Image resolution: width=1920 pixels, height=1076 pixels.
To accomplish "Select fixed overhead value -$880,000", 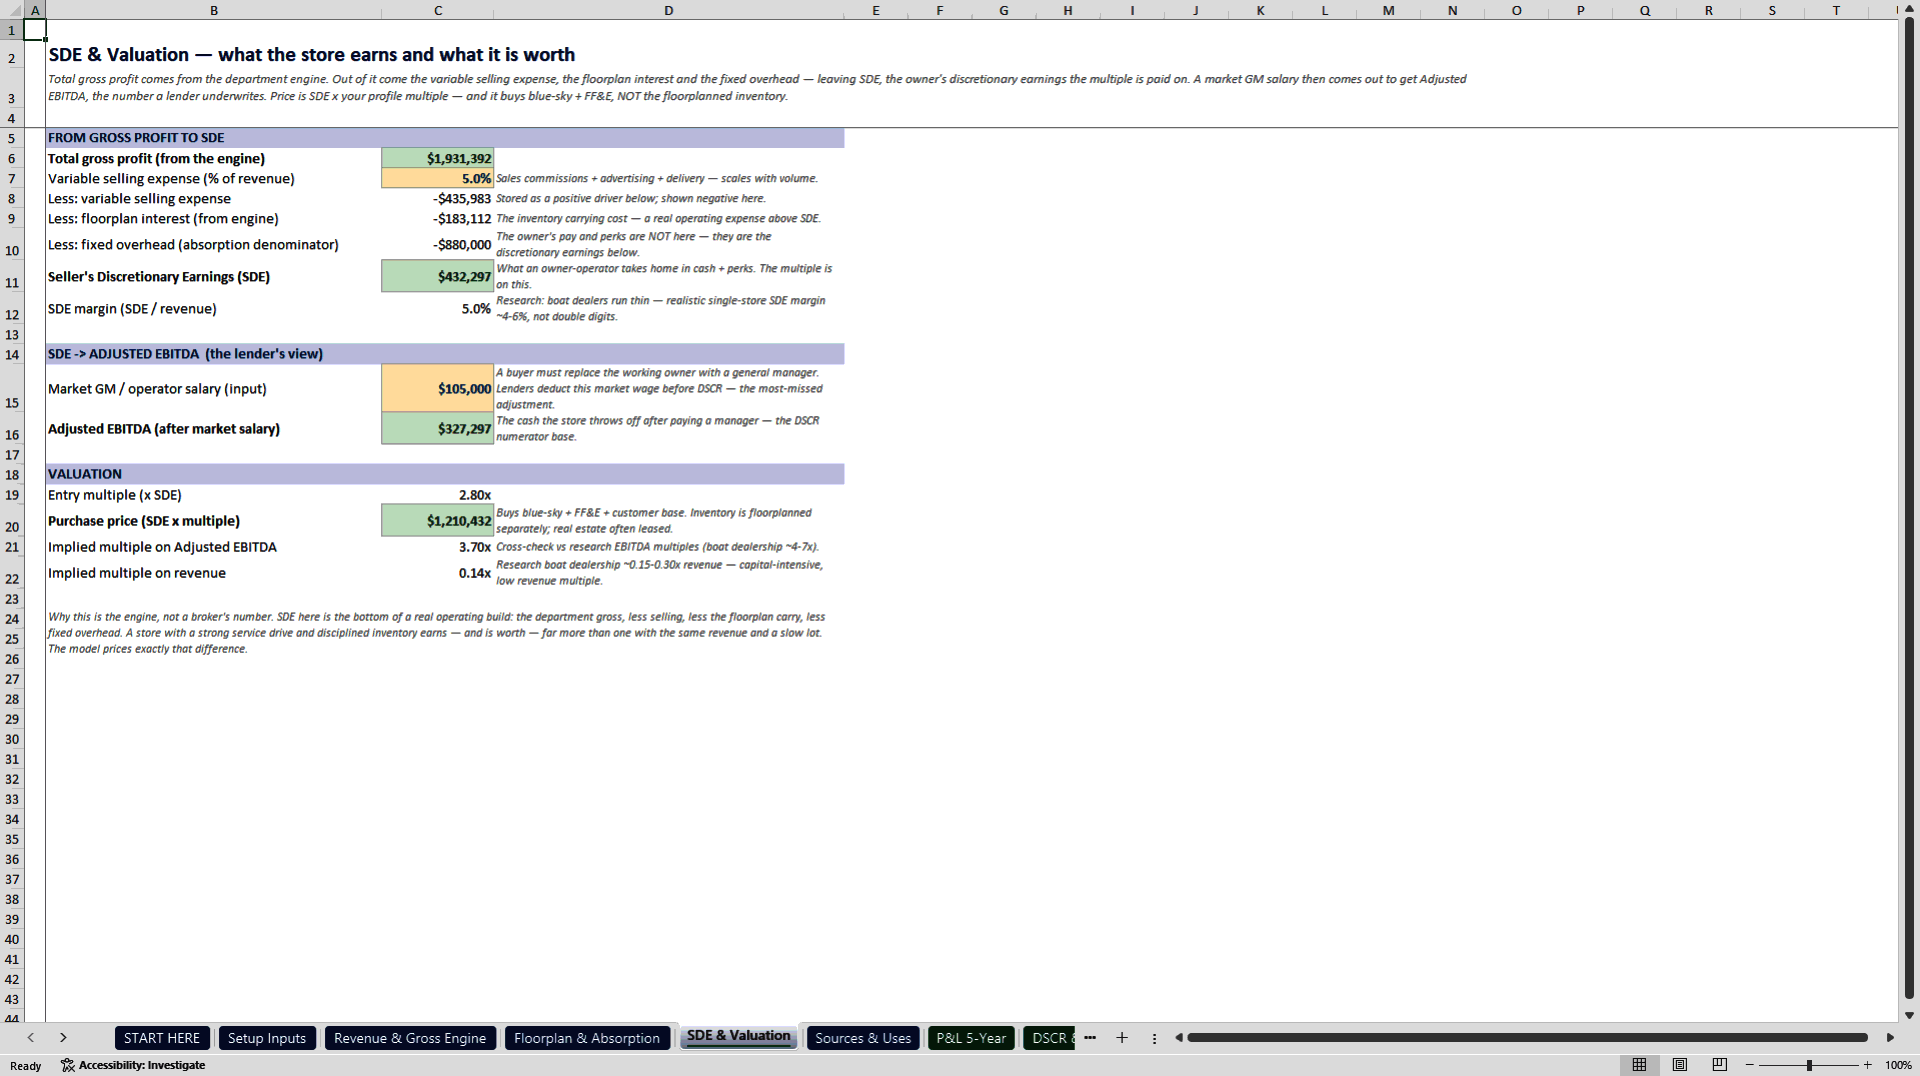I will coord(438,244).
